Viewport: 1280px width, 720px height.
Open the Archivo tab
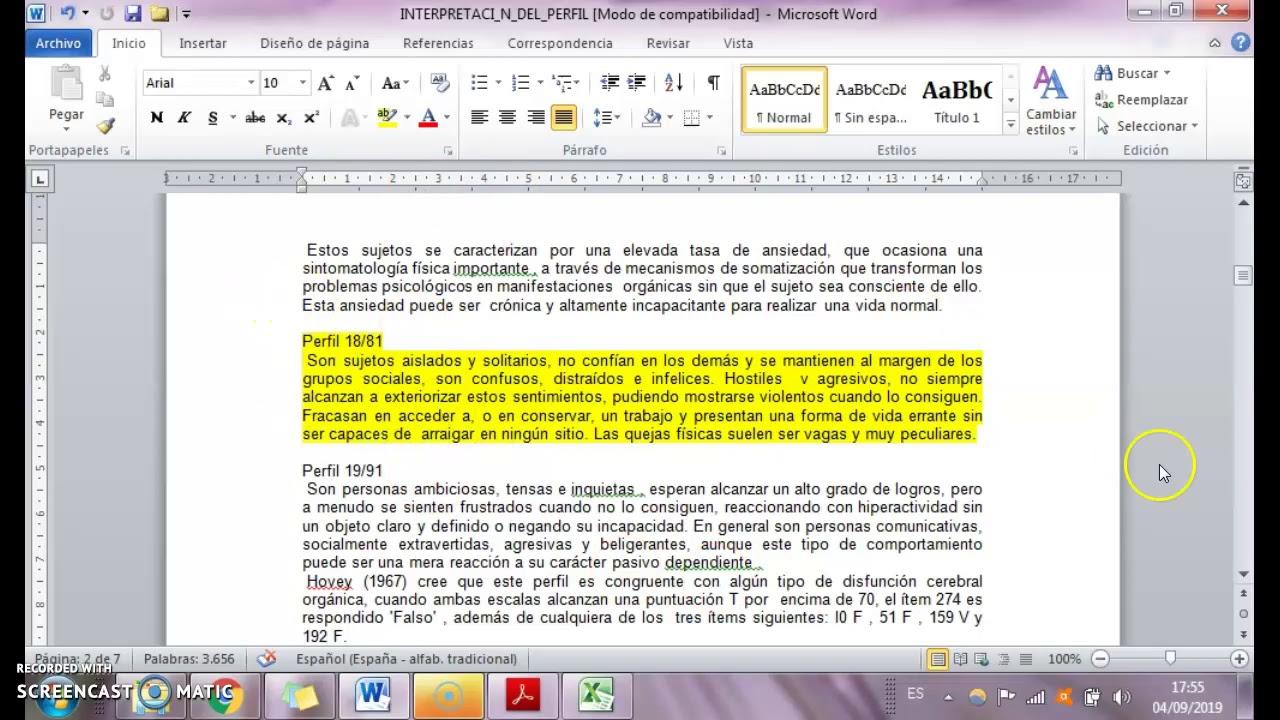(x=58, y=43)
